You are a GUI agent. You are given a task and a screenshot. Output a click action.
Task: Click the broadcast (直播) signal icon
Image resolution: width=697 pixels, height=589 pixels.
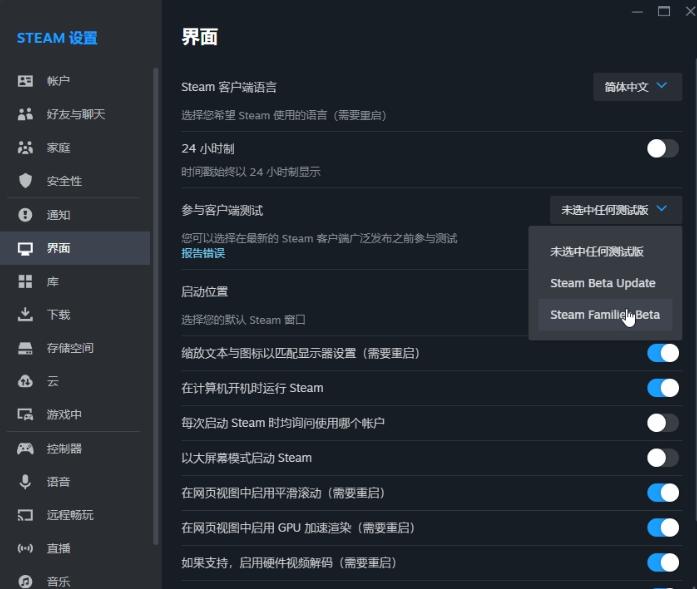[x=25, y=548]
